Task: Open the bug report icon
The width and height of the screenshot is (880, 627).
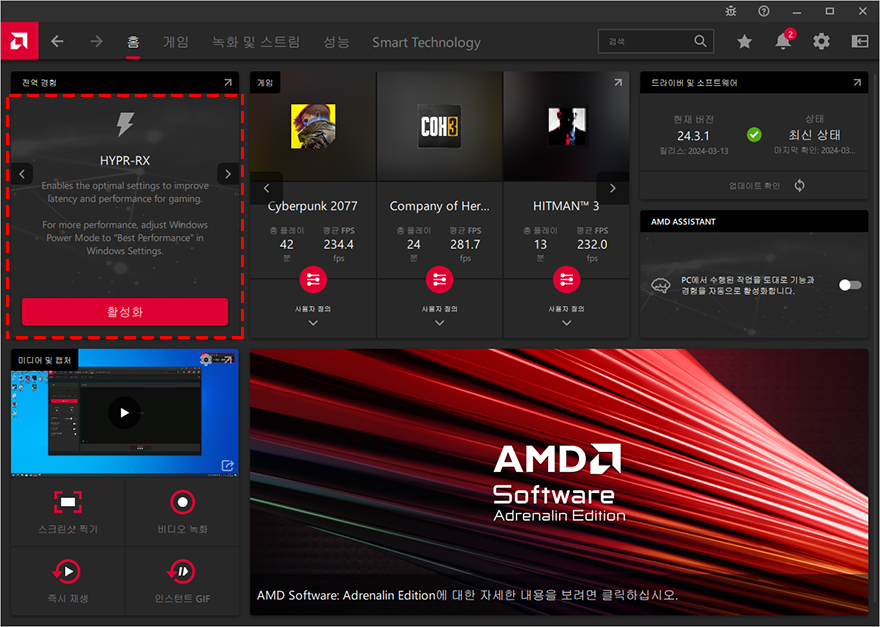Action: tap(731, 11)
